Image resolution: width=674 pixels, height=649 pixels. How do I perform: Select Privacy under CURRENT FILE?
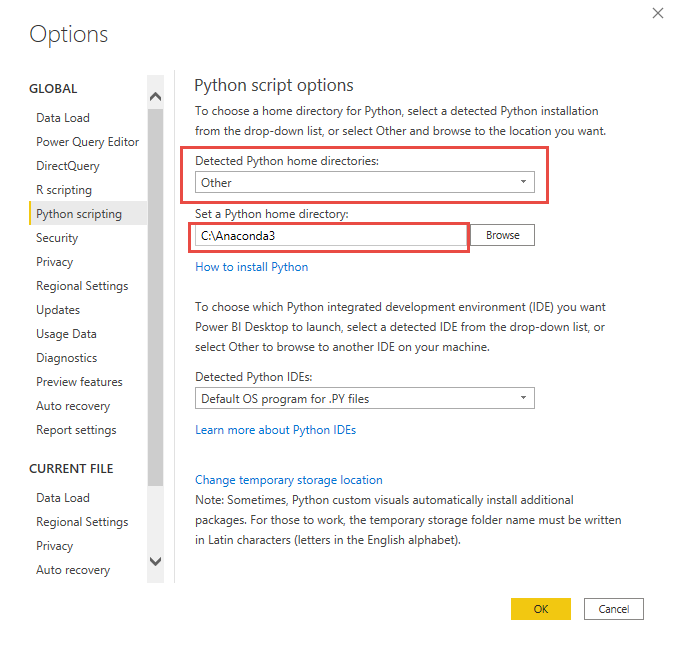pos(54,546)
